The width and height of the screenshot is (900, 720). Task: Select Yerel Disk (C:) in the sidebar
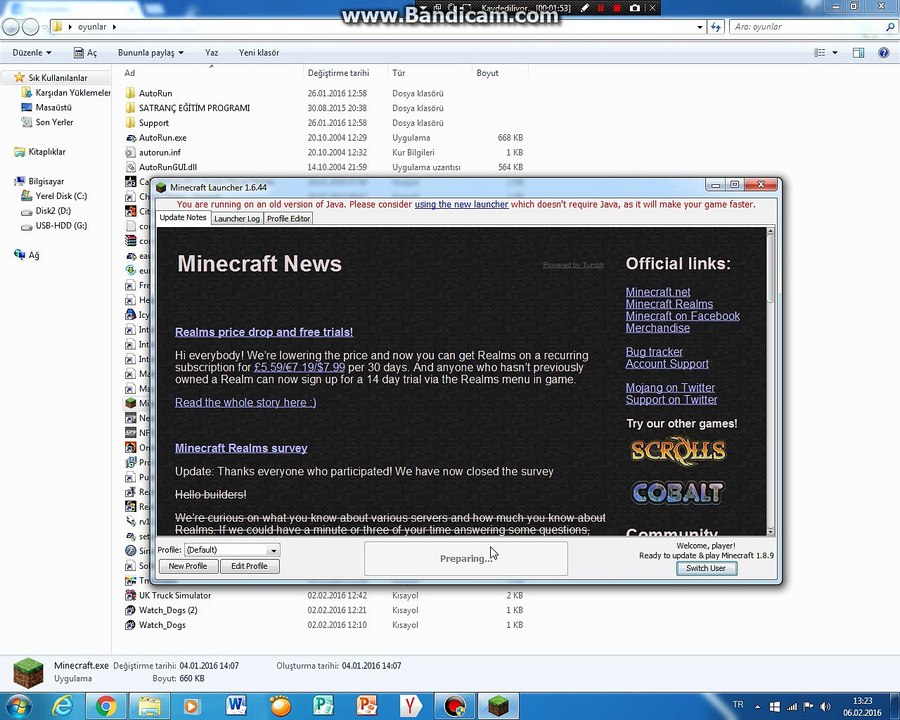(61, 196)
